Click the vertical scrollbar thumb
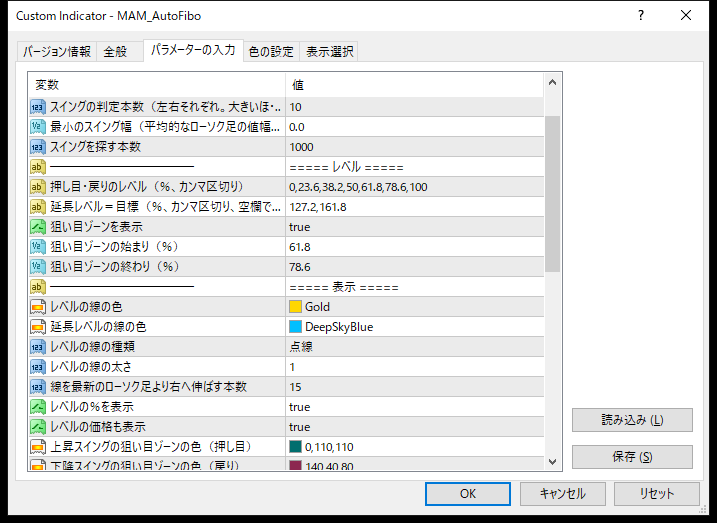717x523 pixels. 552,194
